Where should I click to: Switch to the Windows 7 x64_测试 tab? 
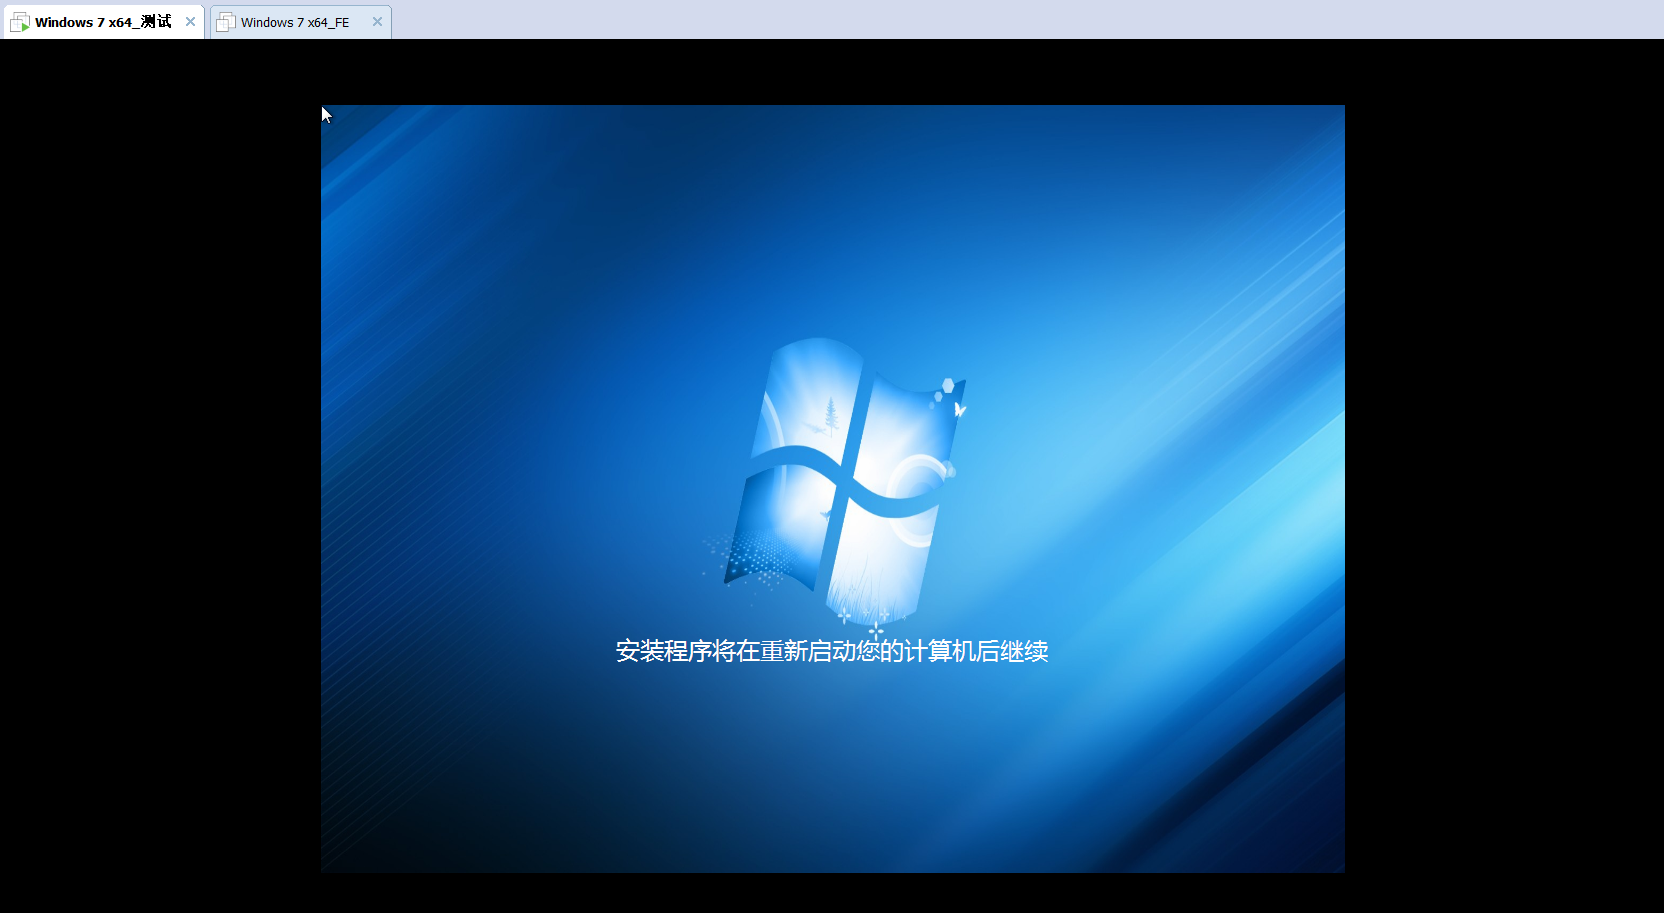tap(103, 22)
